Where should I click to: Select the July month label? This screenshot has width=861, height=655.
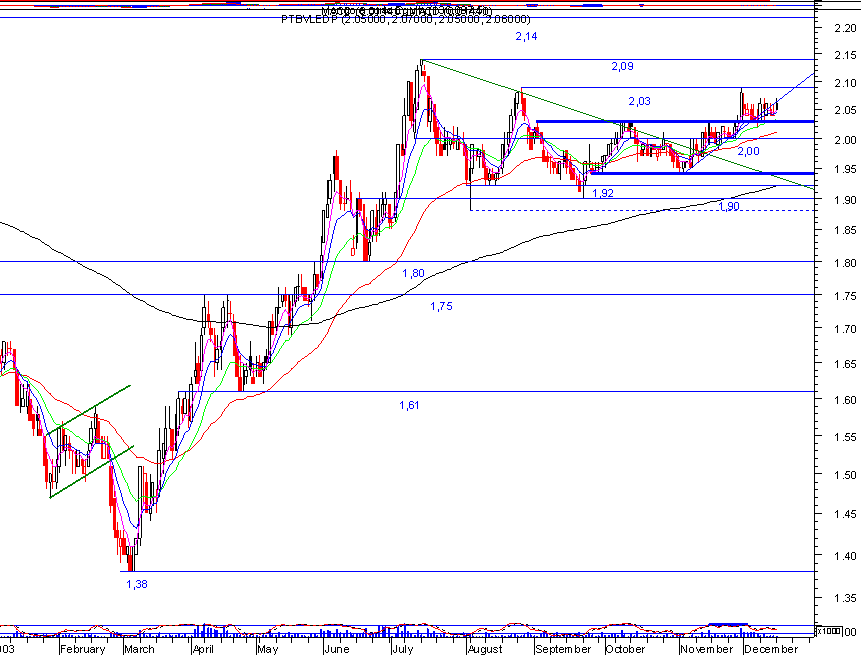pos(402,649)
